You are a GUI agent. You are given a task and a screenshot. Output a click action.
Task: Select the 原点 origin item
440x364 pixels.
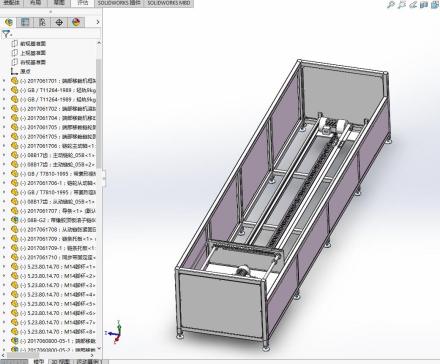point(25,71)
